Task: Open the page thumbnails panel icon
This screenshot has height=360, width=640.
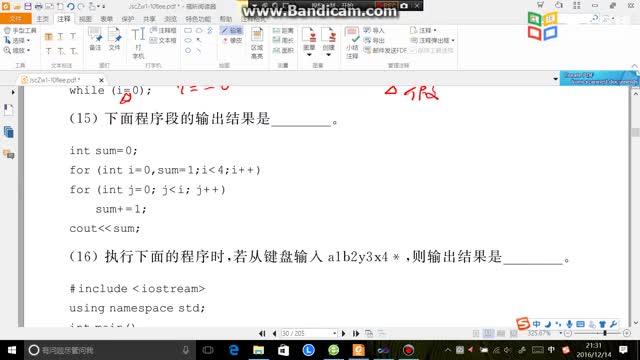Action: [x=9, y=132]
